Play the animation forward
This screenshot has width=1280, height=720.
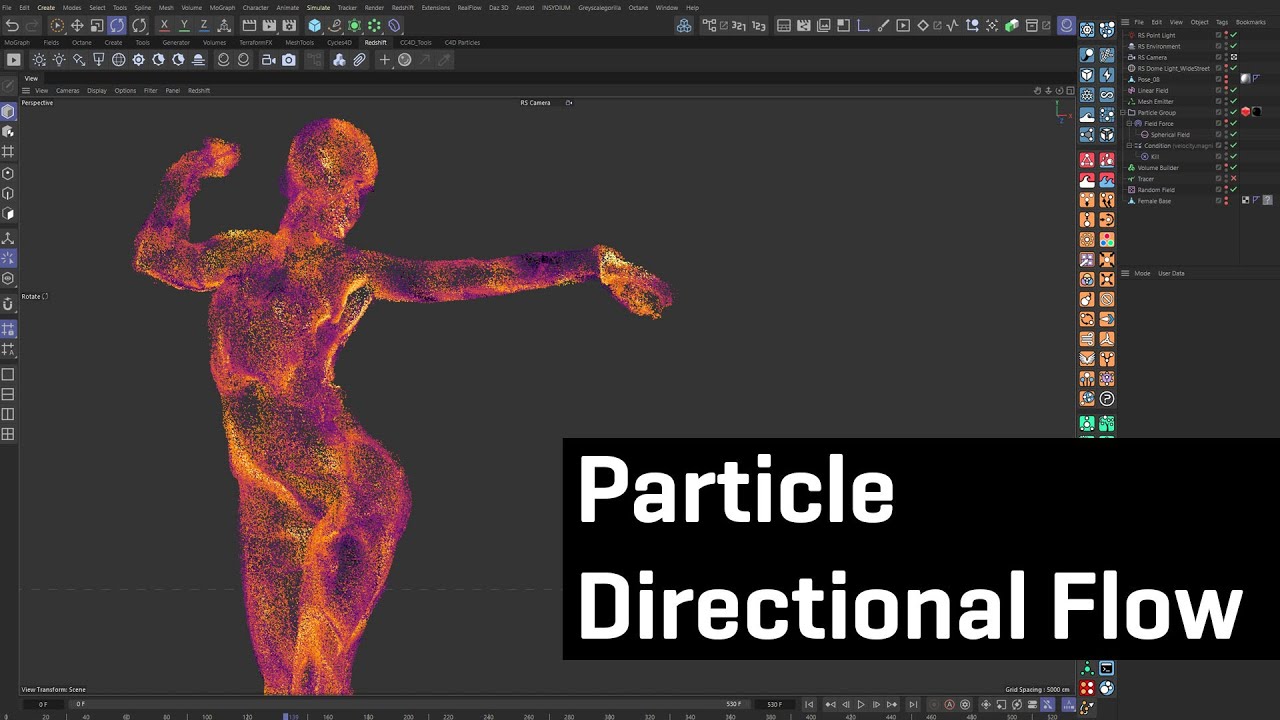pos(861,705)
